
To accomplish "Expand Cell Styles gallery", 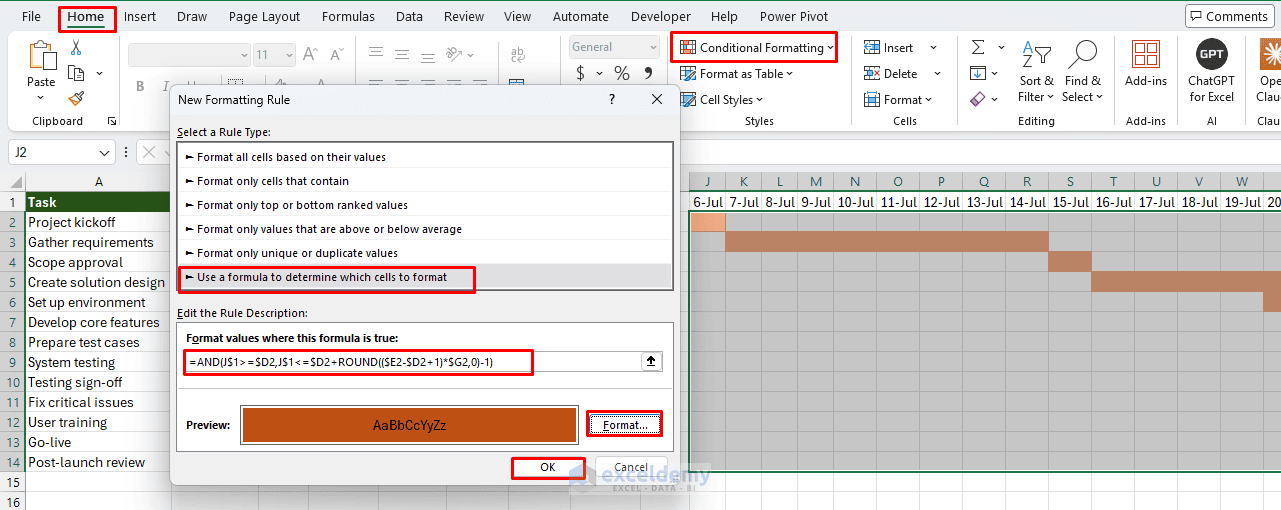I will click(721, 99).
